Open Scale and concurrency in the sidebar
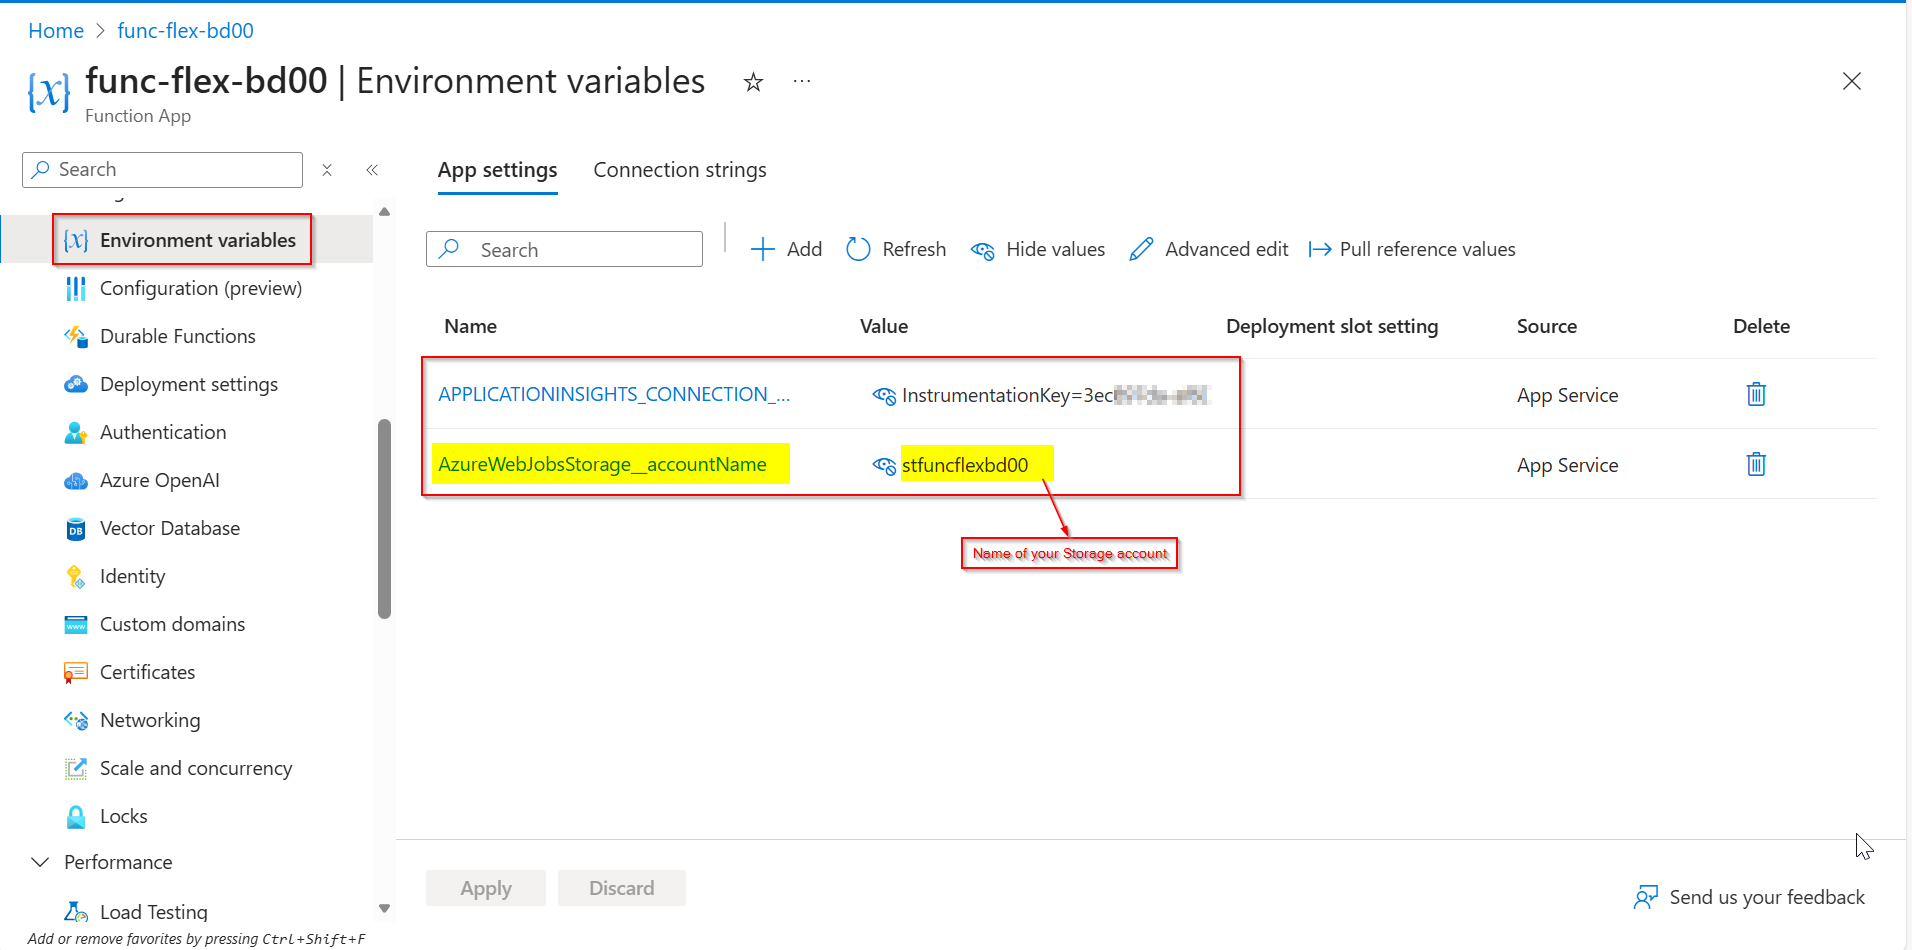1912x950 pixels. (x=196, y=768)
